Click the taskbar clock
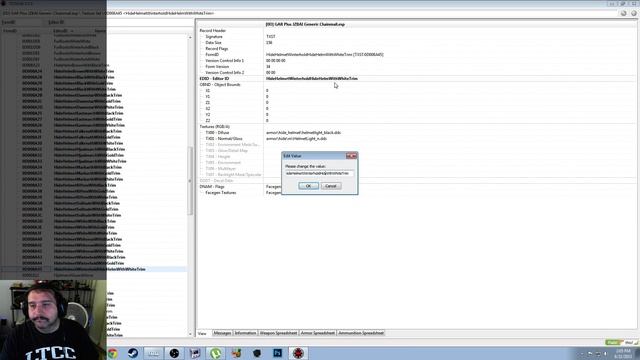The height and width of the screenshot is (360, 640). (x=623, y=353)
